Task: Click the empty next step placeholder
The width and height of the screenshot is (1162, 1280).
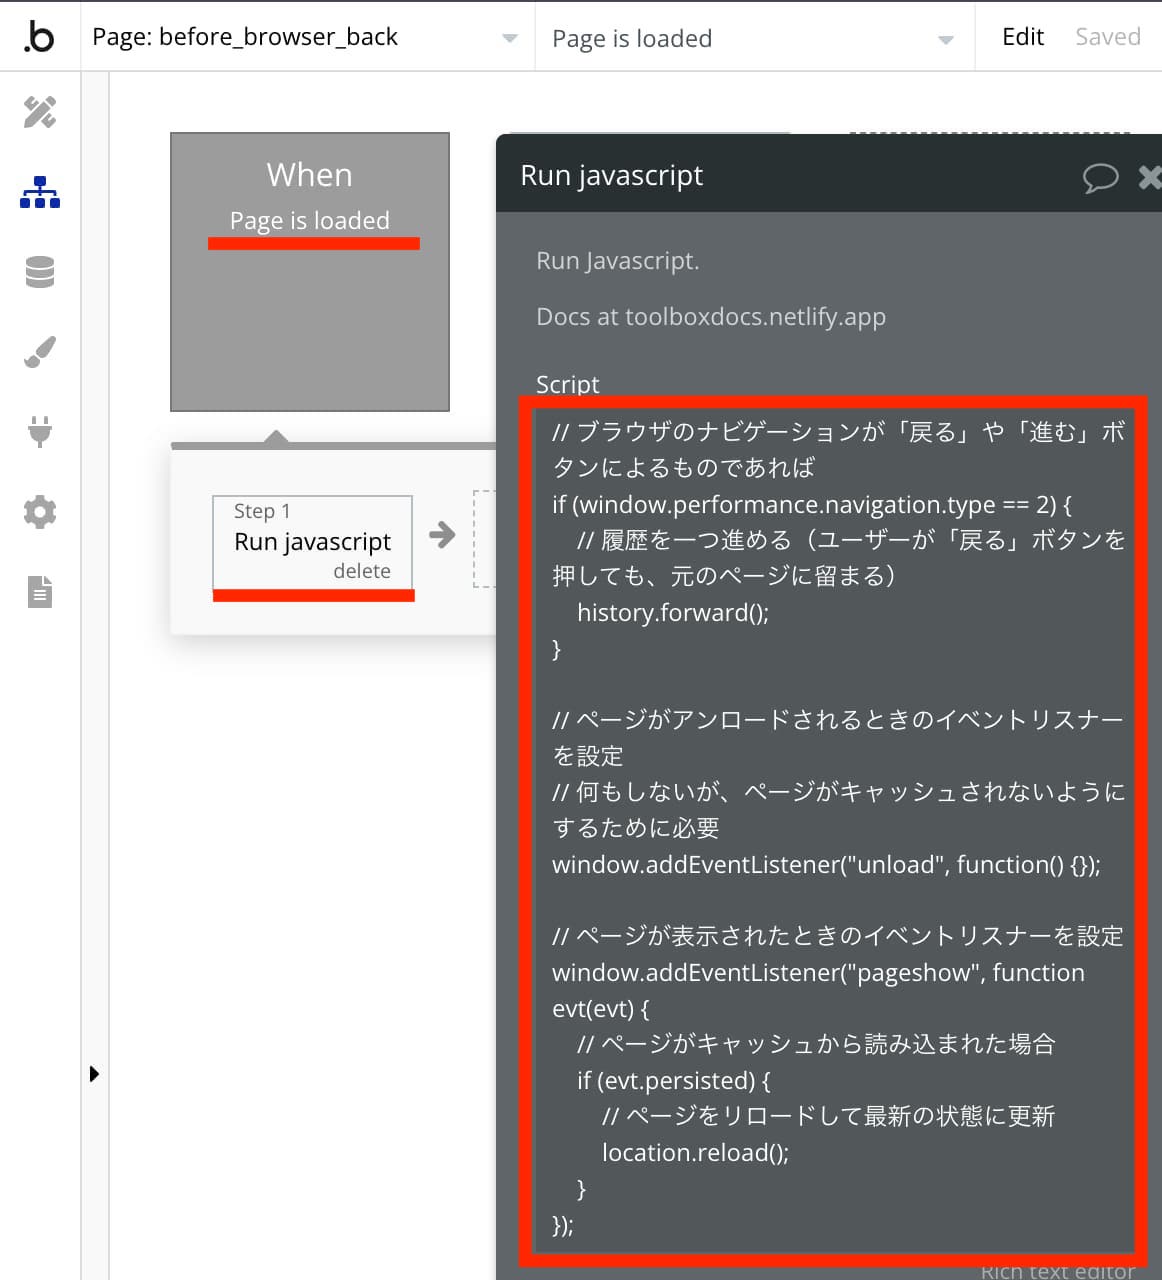Action: [484, 538]
